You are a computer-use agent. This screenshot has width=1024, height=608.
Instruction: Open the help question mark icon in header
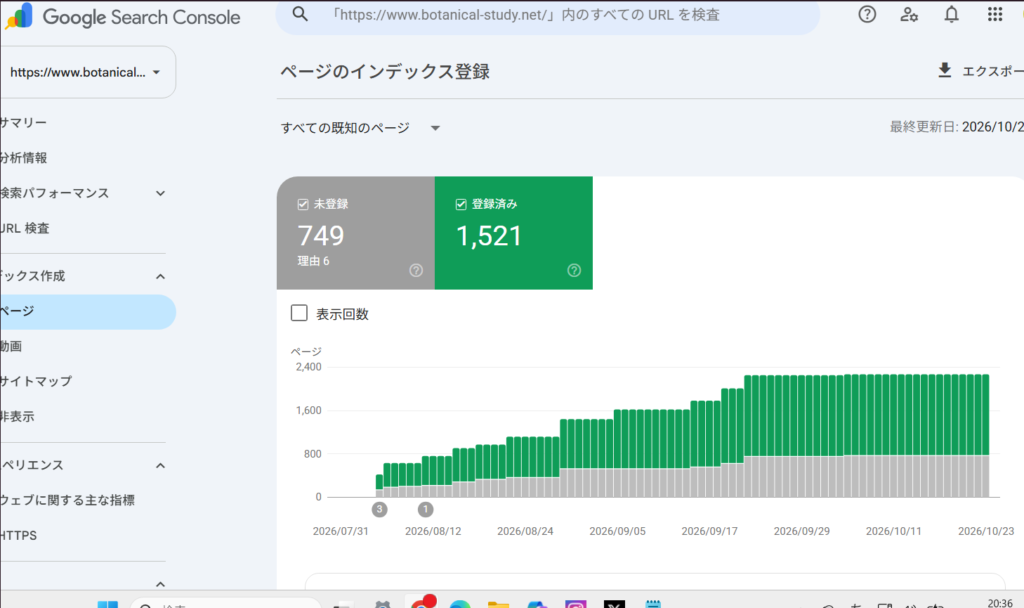(x=867, y=14)
